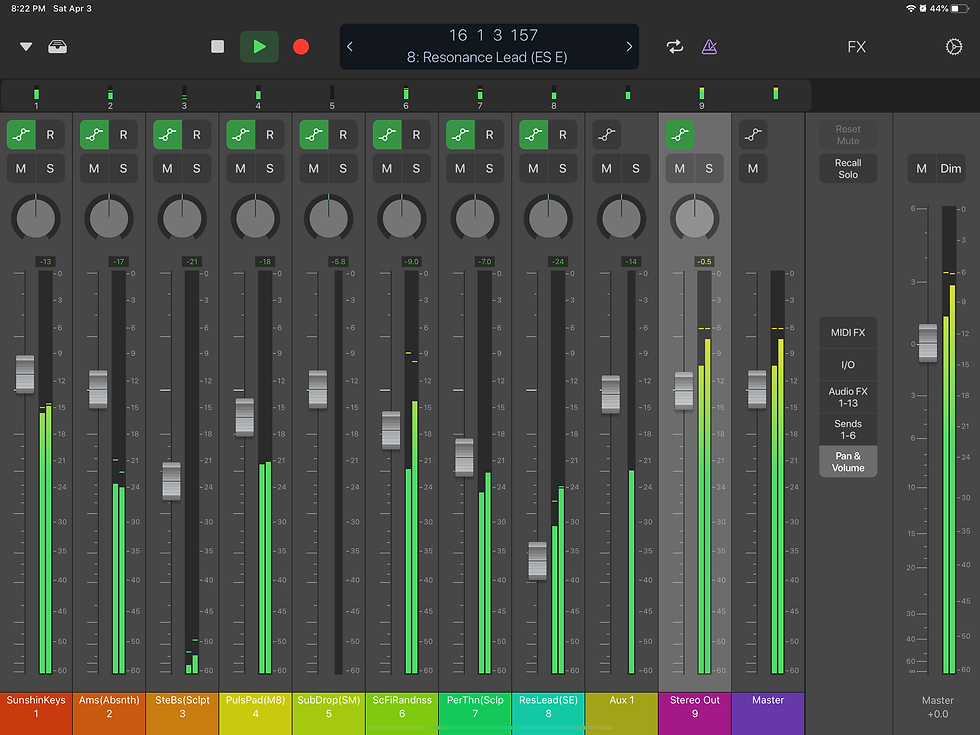
Task: Click the SteBs(Sclpt volume fader handle
Action: pyautogui.click(x=171, y=481)
